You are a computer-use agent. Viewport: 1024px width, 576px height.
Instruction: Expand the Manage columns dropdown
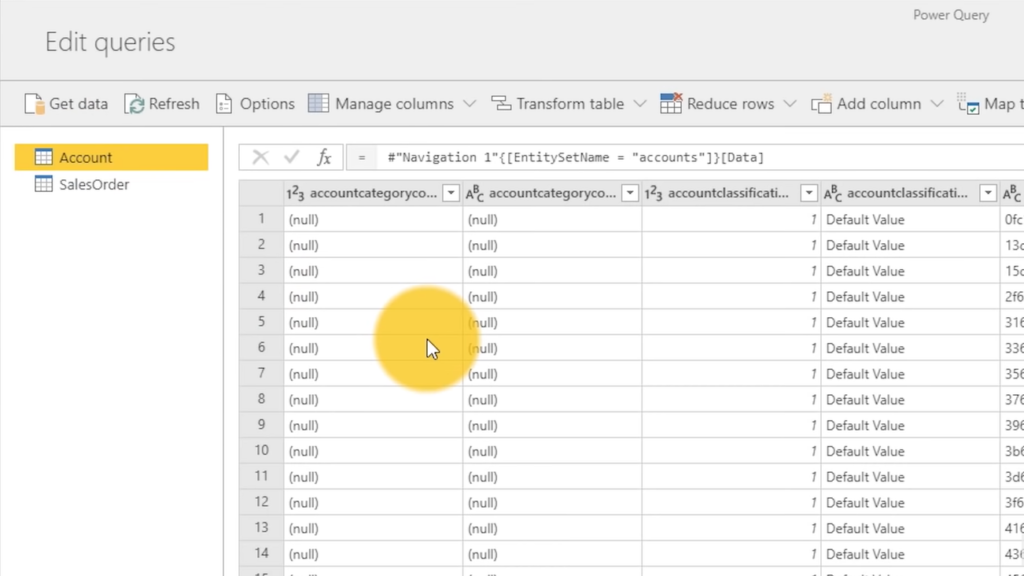click(x=470, y=103)
